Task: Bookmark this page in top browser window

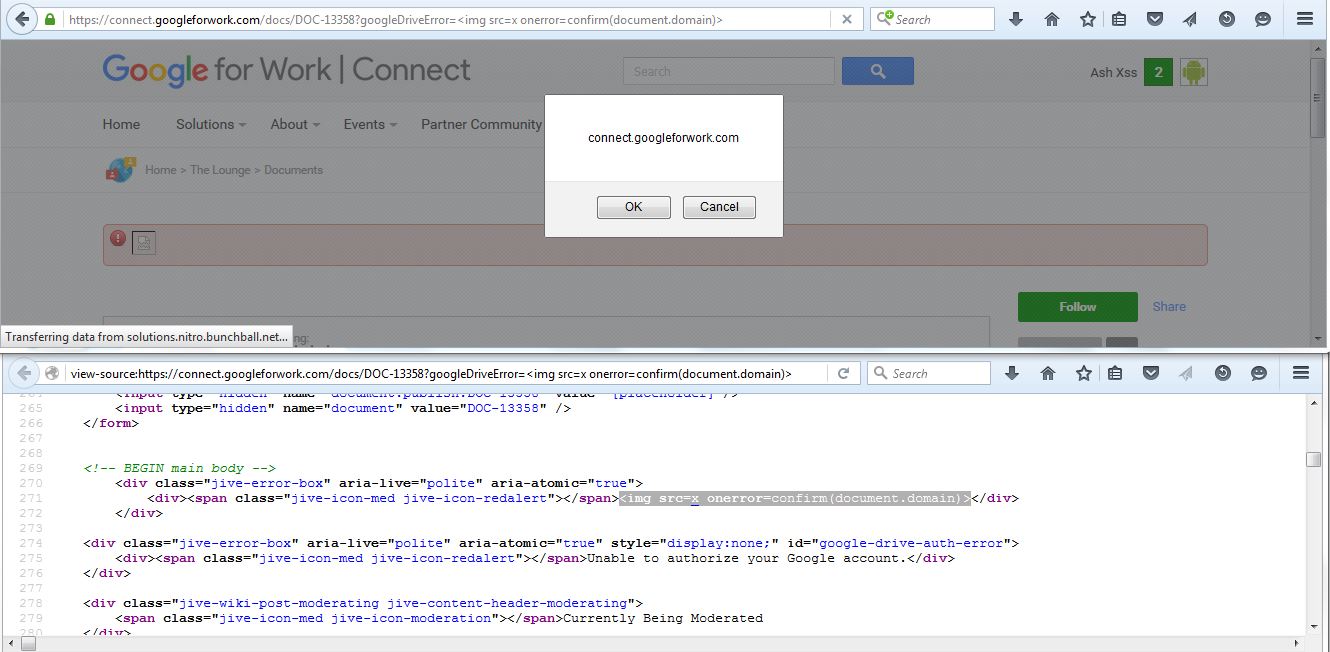Action: [x=1088, y=19]
